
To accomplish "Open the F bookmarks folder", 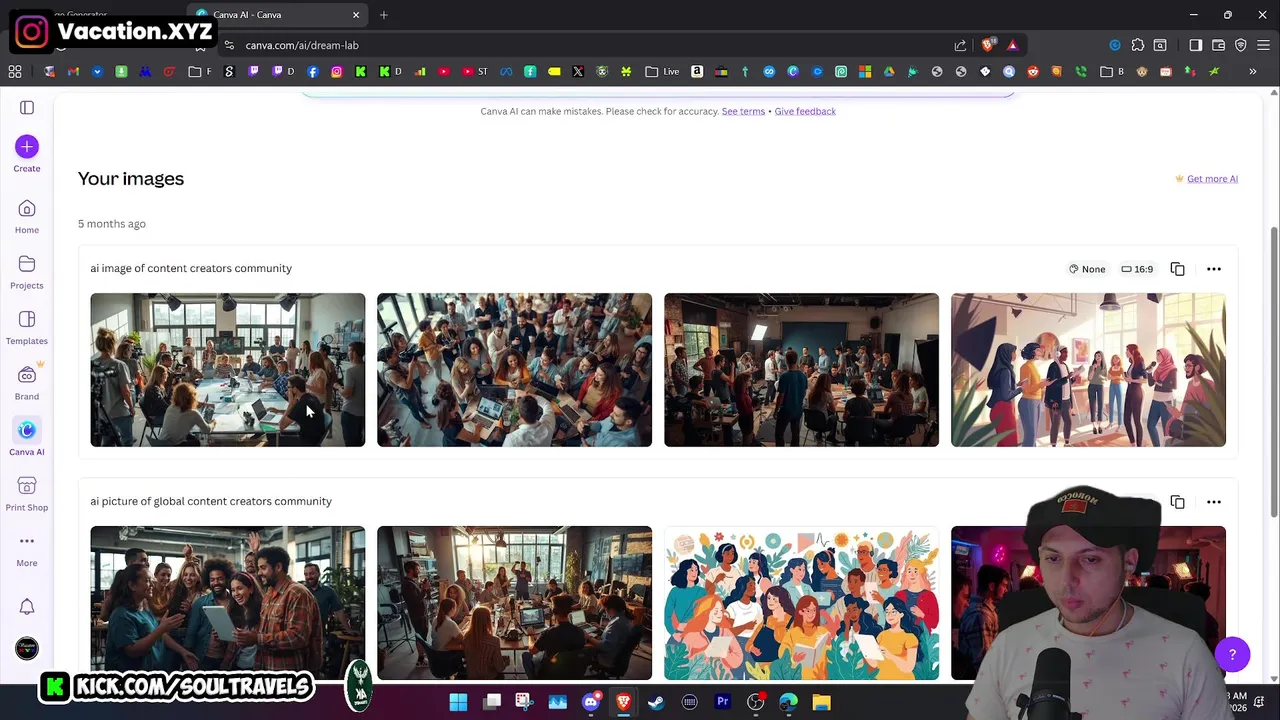I will (201, 71).
